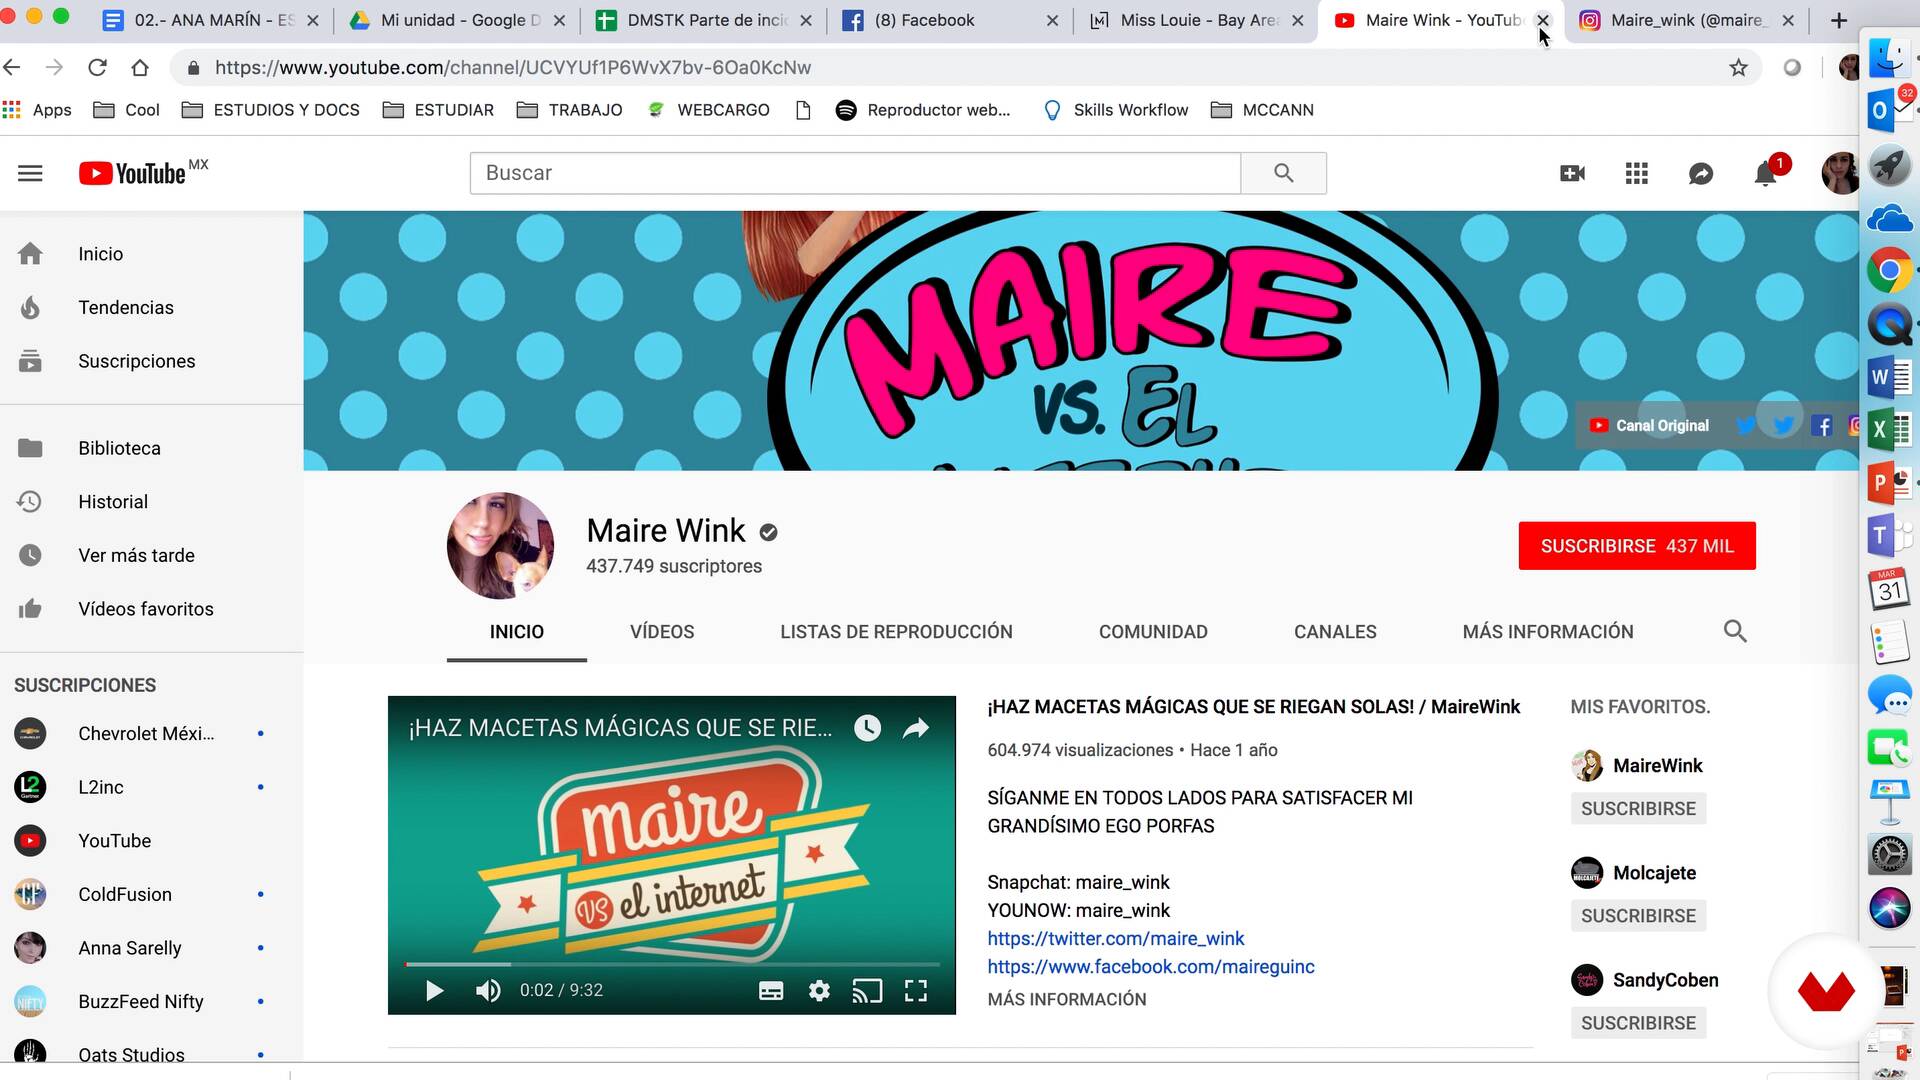Open the twitter.com/maire_wink link
This screenshot has height=1080, width=1920.
click(1116, 938)
